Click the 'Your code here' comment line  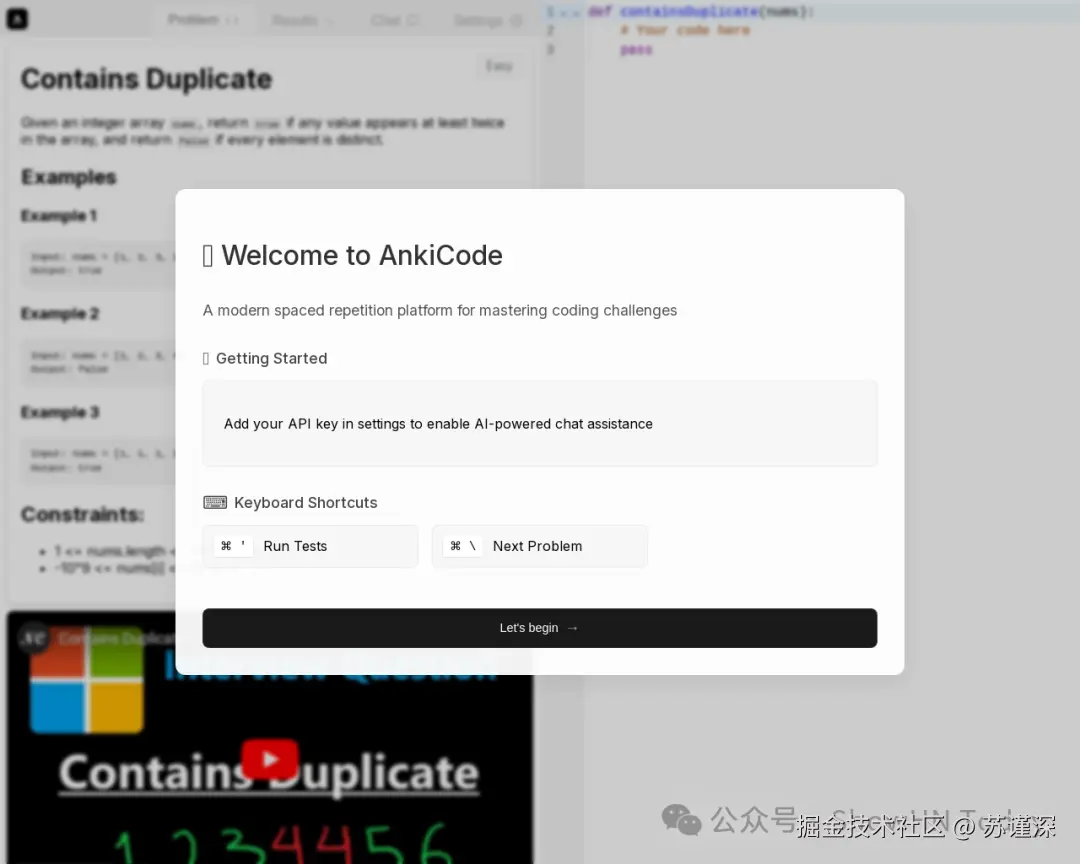[685, 30]
